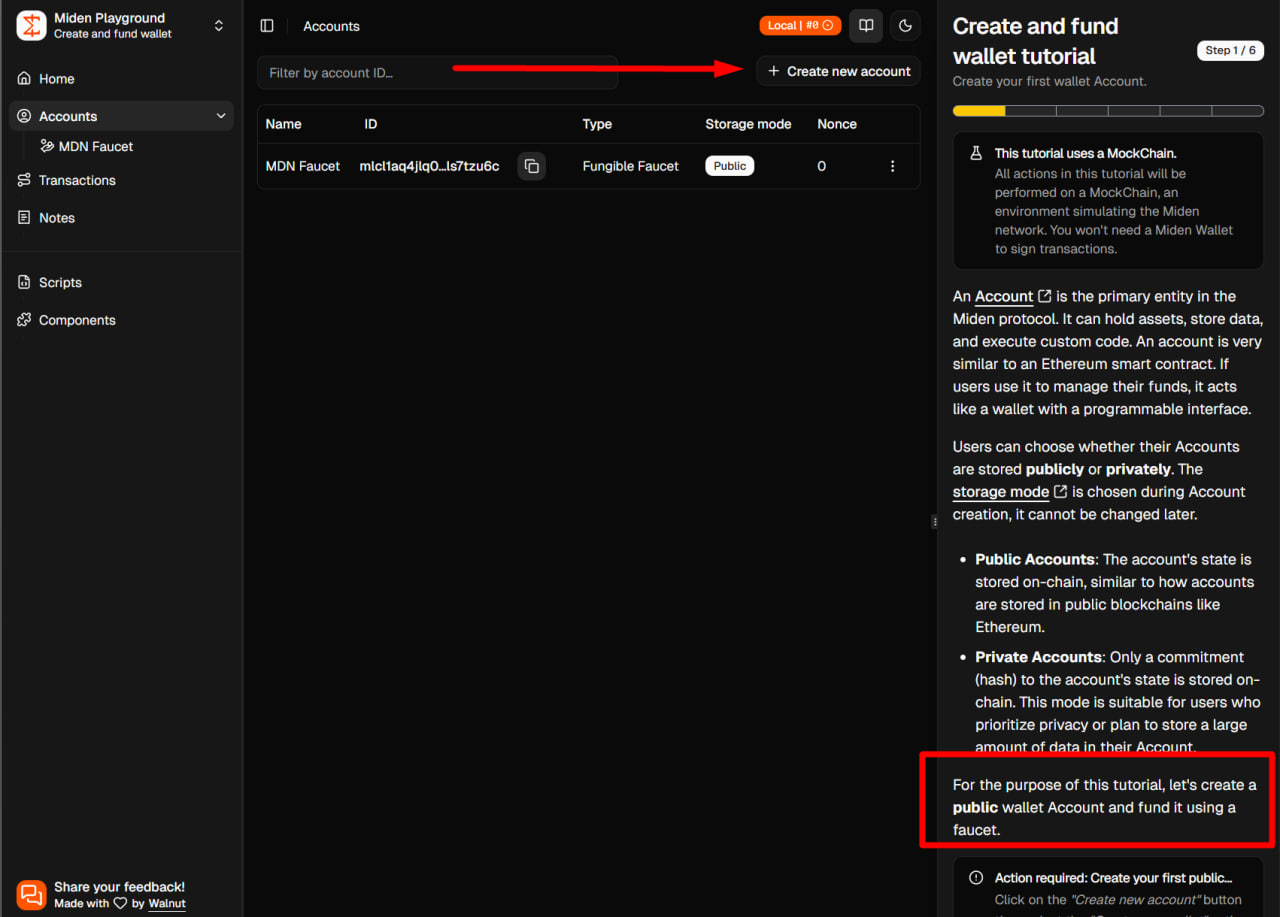Toggle the sidebar panel icon
The width and height of the screenshot is (1280, 917).
[x=267, y=26]
